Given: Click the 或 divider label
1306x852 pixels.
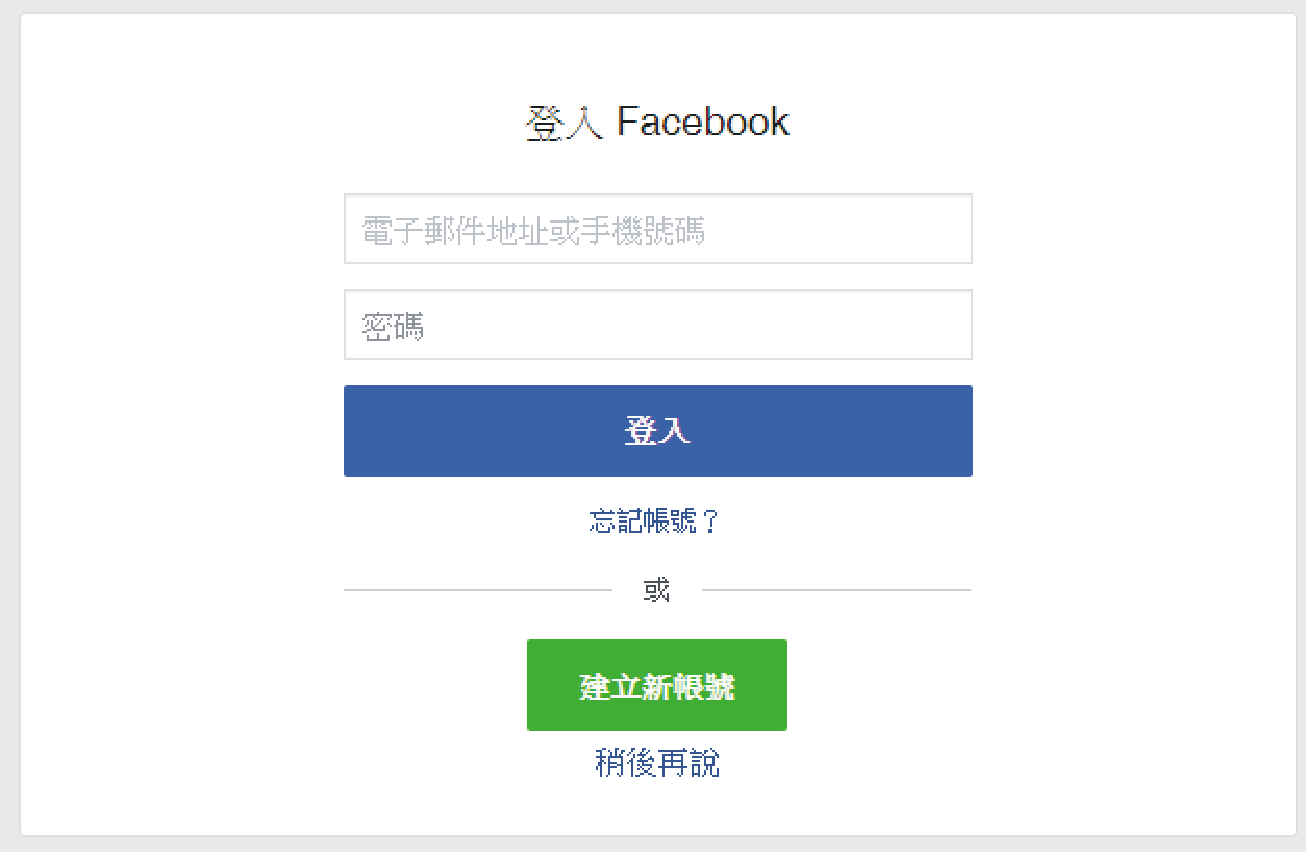Looking at the screenshot, I should tap(657, 590).
